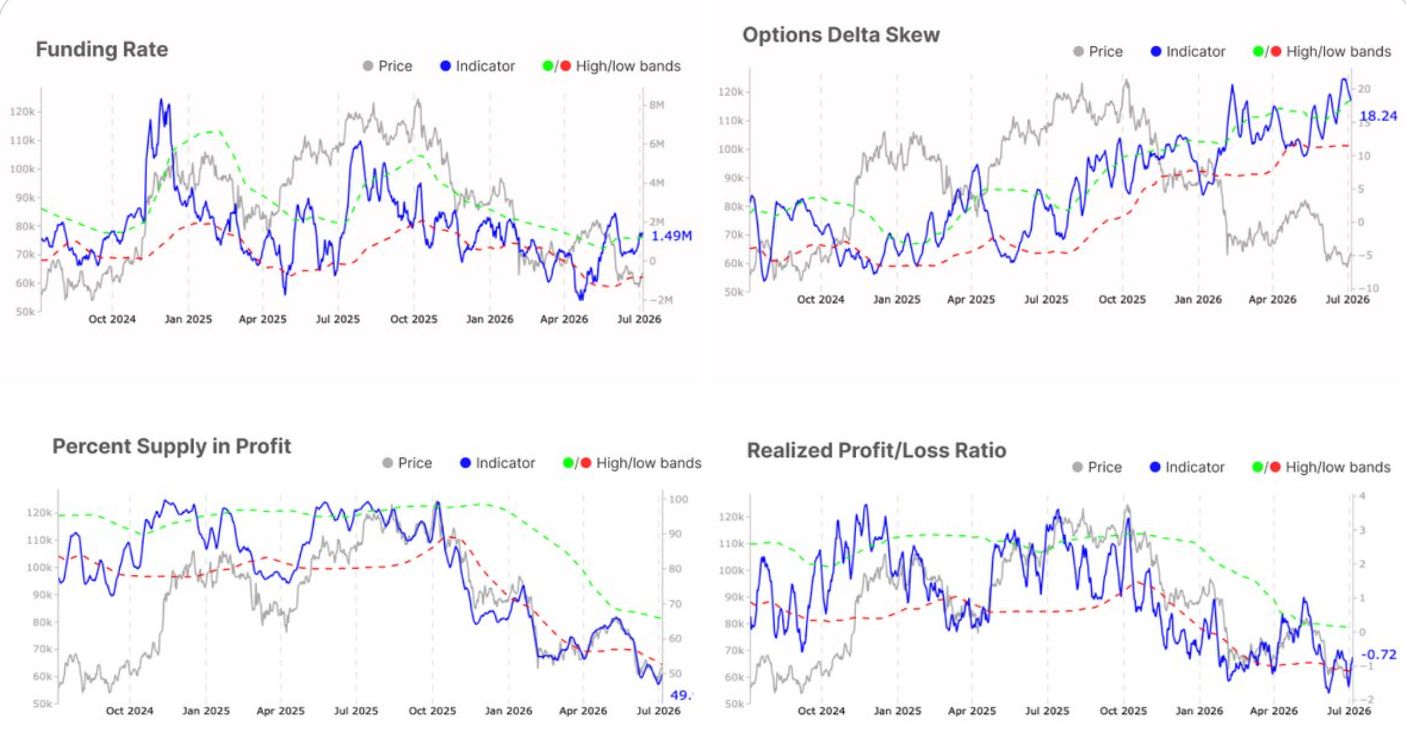Click green band dot in Options Delta Skew legend
This screenshot has width=1406, height=746.
(1257, 51)
